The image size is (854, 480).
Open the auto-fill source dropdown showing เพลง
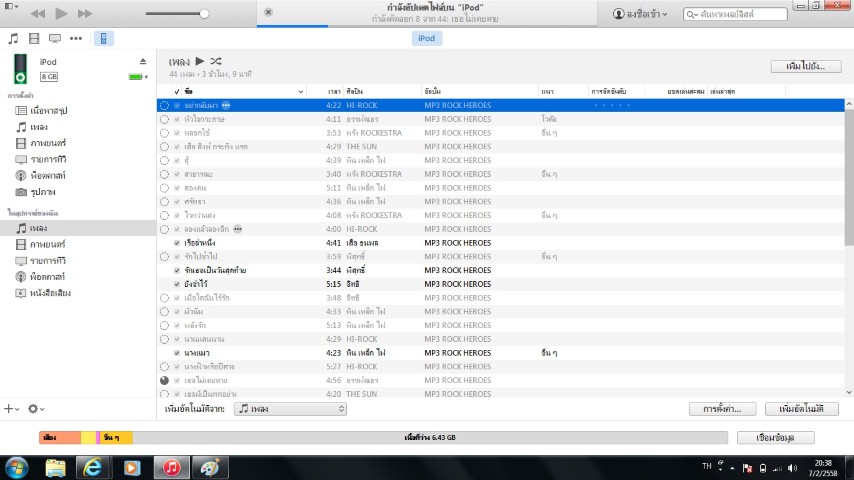290,409
